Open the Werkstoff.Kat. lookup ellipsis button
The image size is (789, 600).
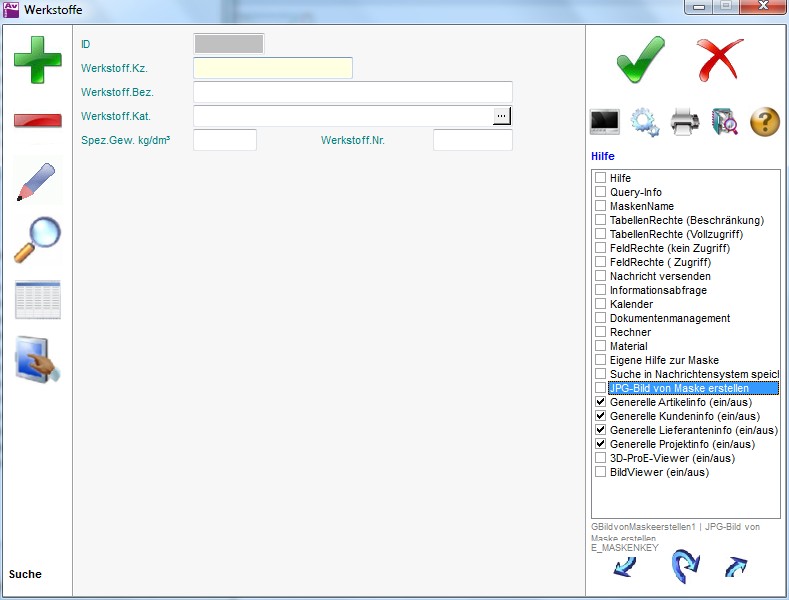[502, 116]
